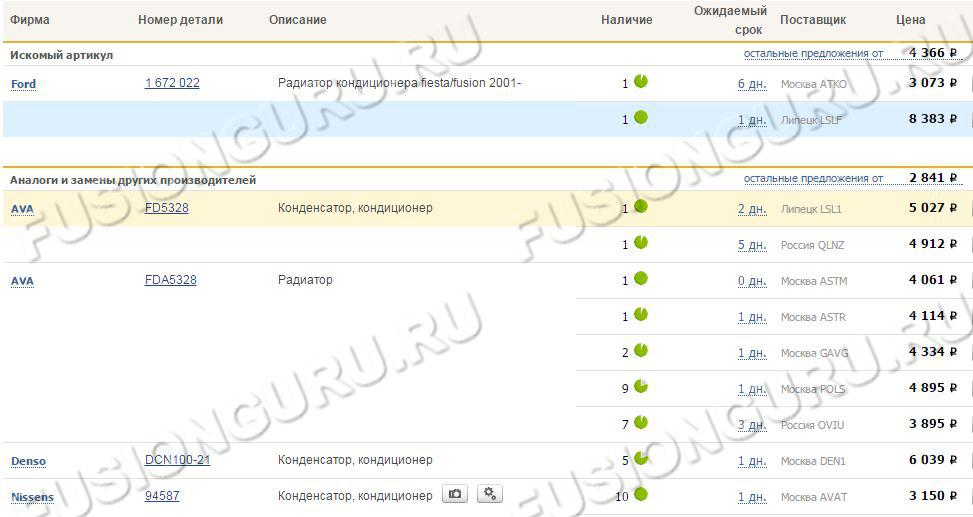This screenshot has width=973, height=517.
Task: Select price 4 912 ₽
Action: pos(933,244)
